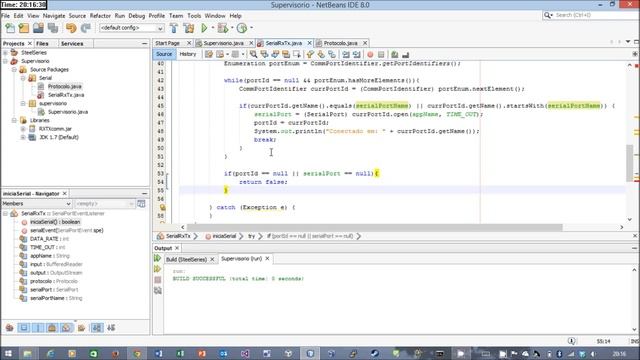The width and height of the screenshot is (640, 360).
Task: Open the default config dropdown
Action: (131, 28)
